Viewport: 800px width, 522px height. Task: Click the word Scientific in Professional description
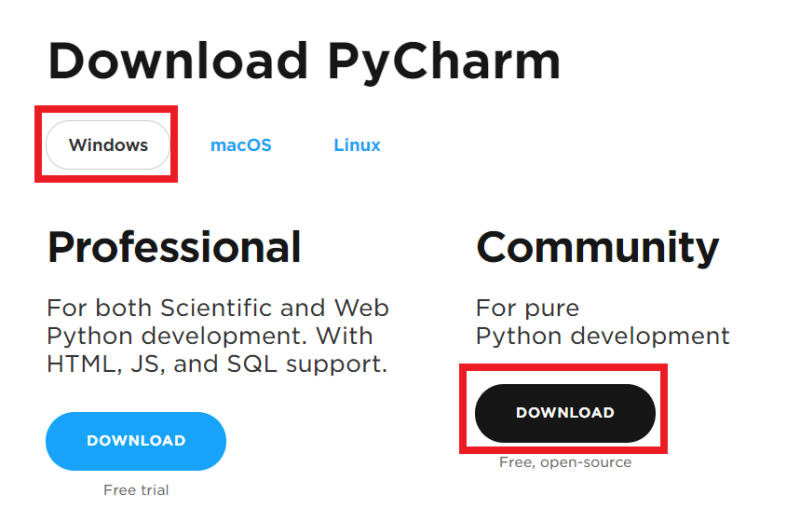point(216,308)
